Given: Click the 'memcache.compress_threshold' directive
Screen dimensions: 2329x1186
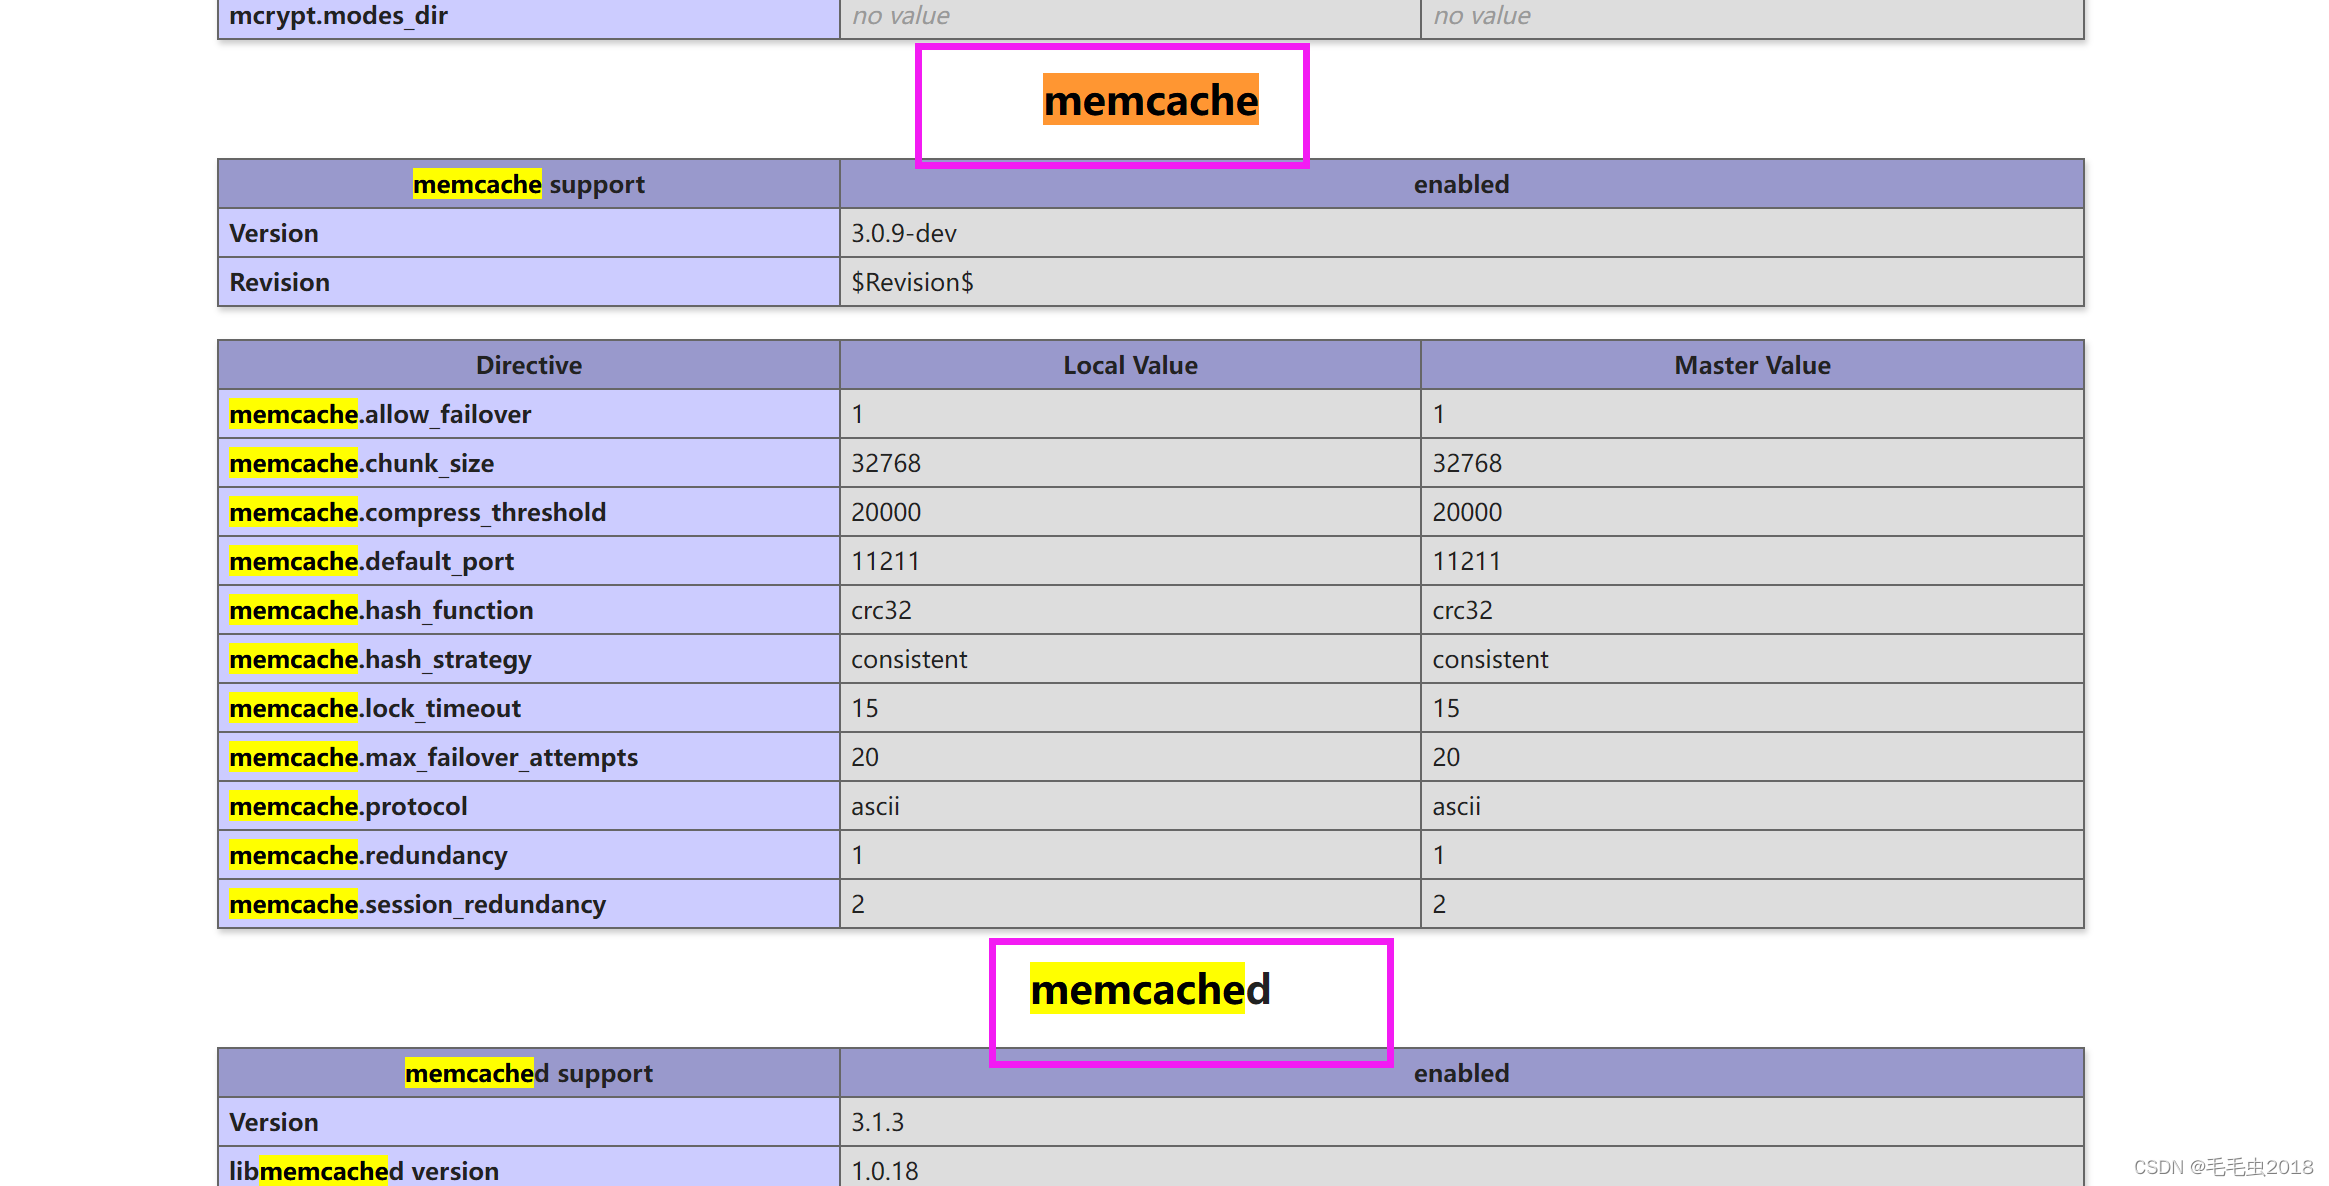Looking at the screenshot, I should (x=418, y=512).
